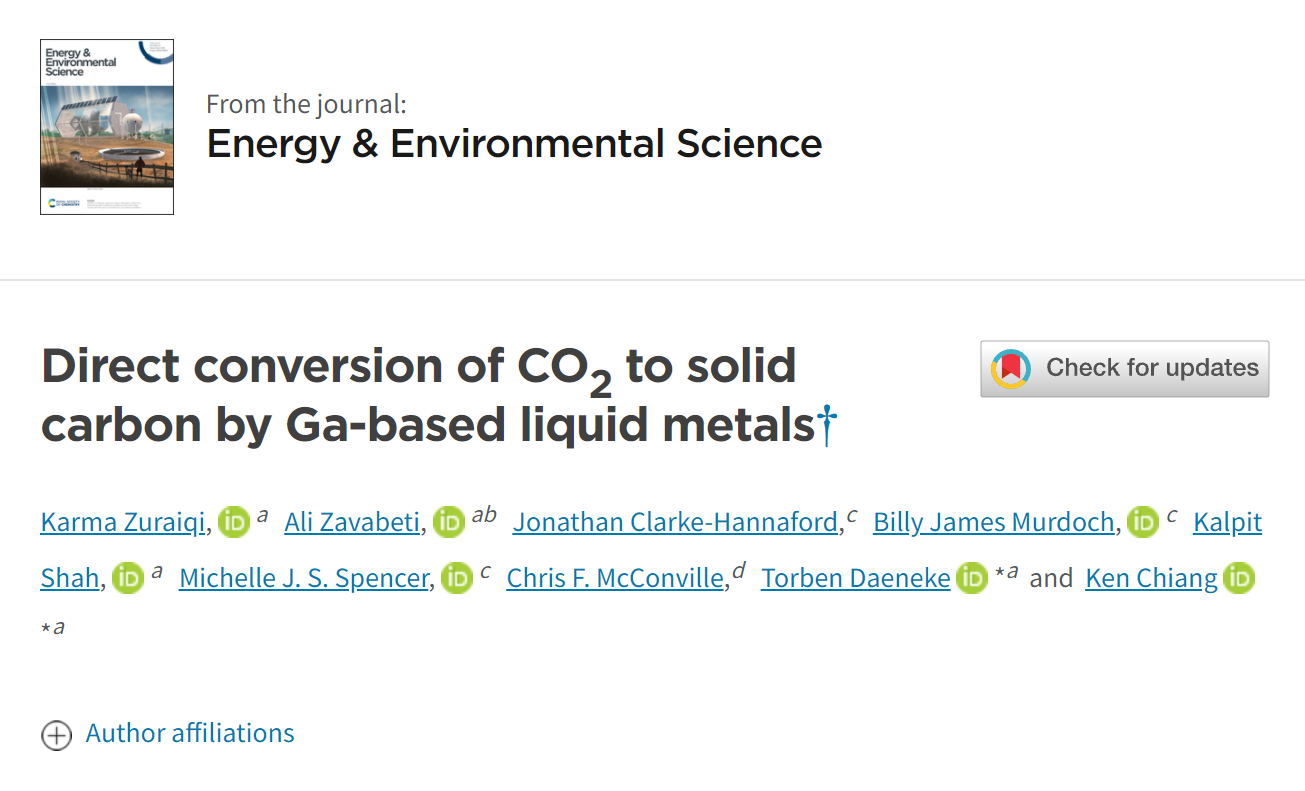Open ORCID icon after Kalpit Shah
Image resolution: width=1305 pixels, height=791 pixels.
click(x=128, y=578)
